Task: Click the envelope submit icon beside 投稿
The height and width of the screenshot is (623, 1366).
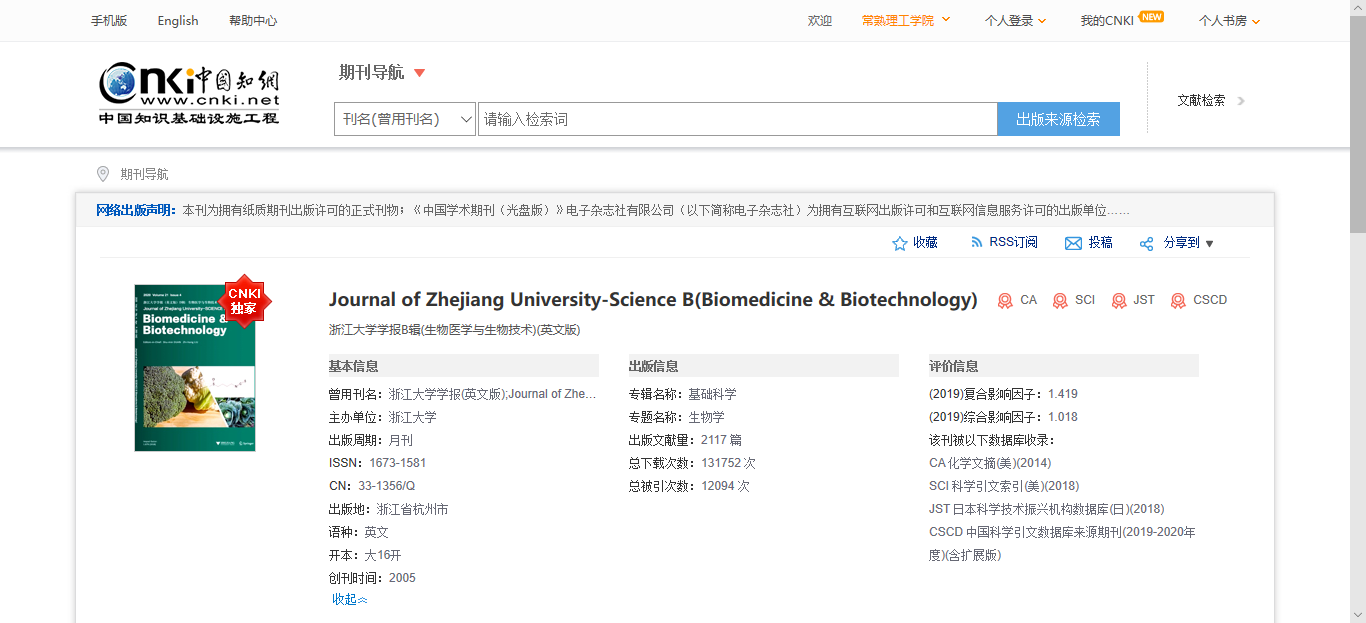Action: 1073,243
